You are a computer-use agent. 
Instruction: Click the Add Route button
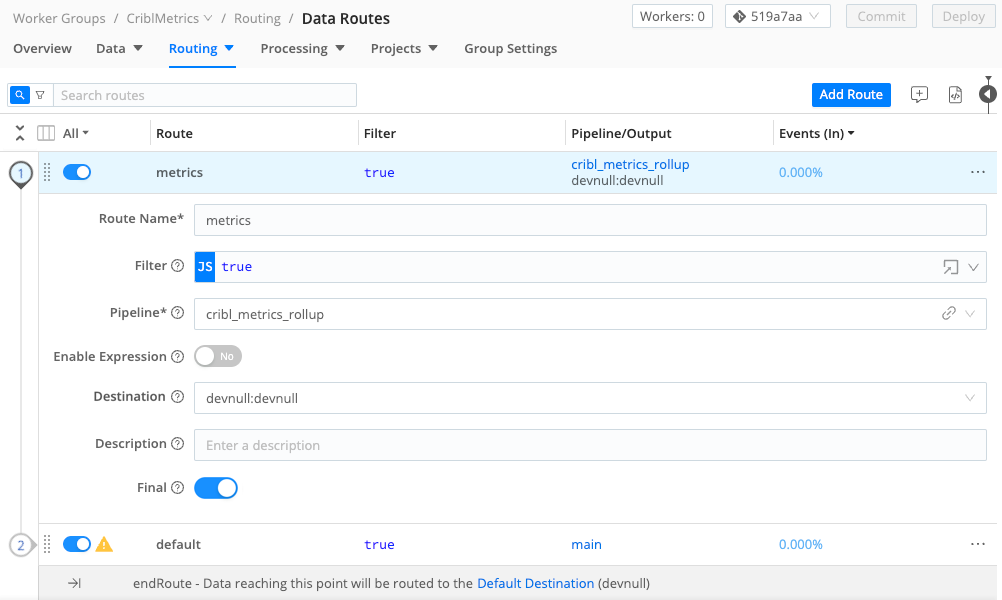[x=851, y=94]
